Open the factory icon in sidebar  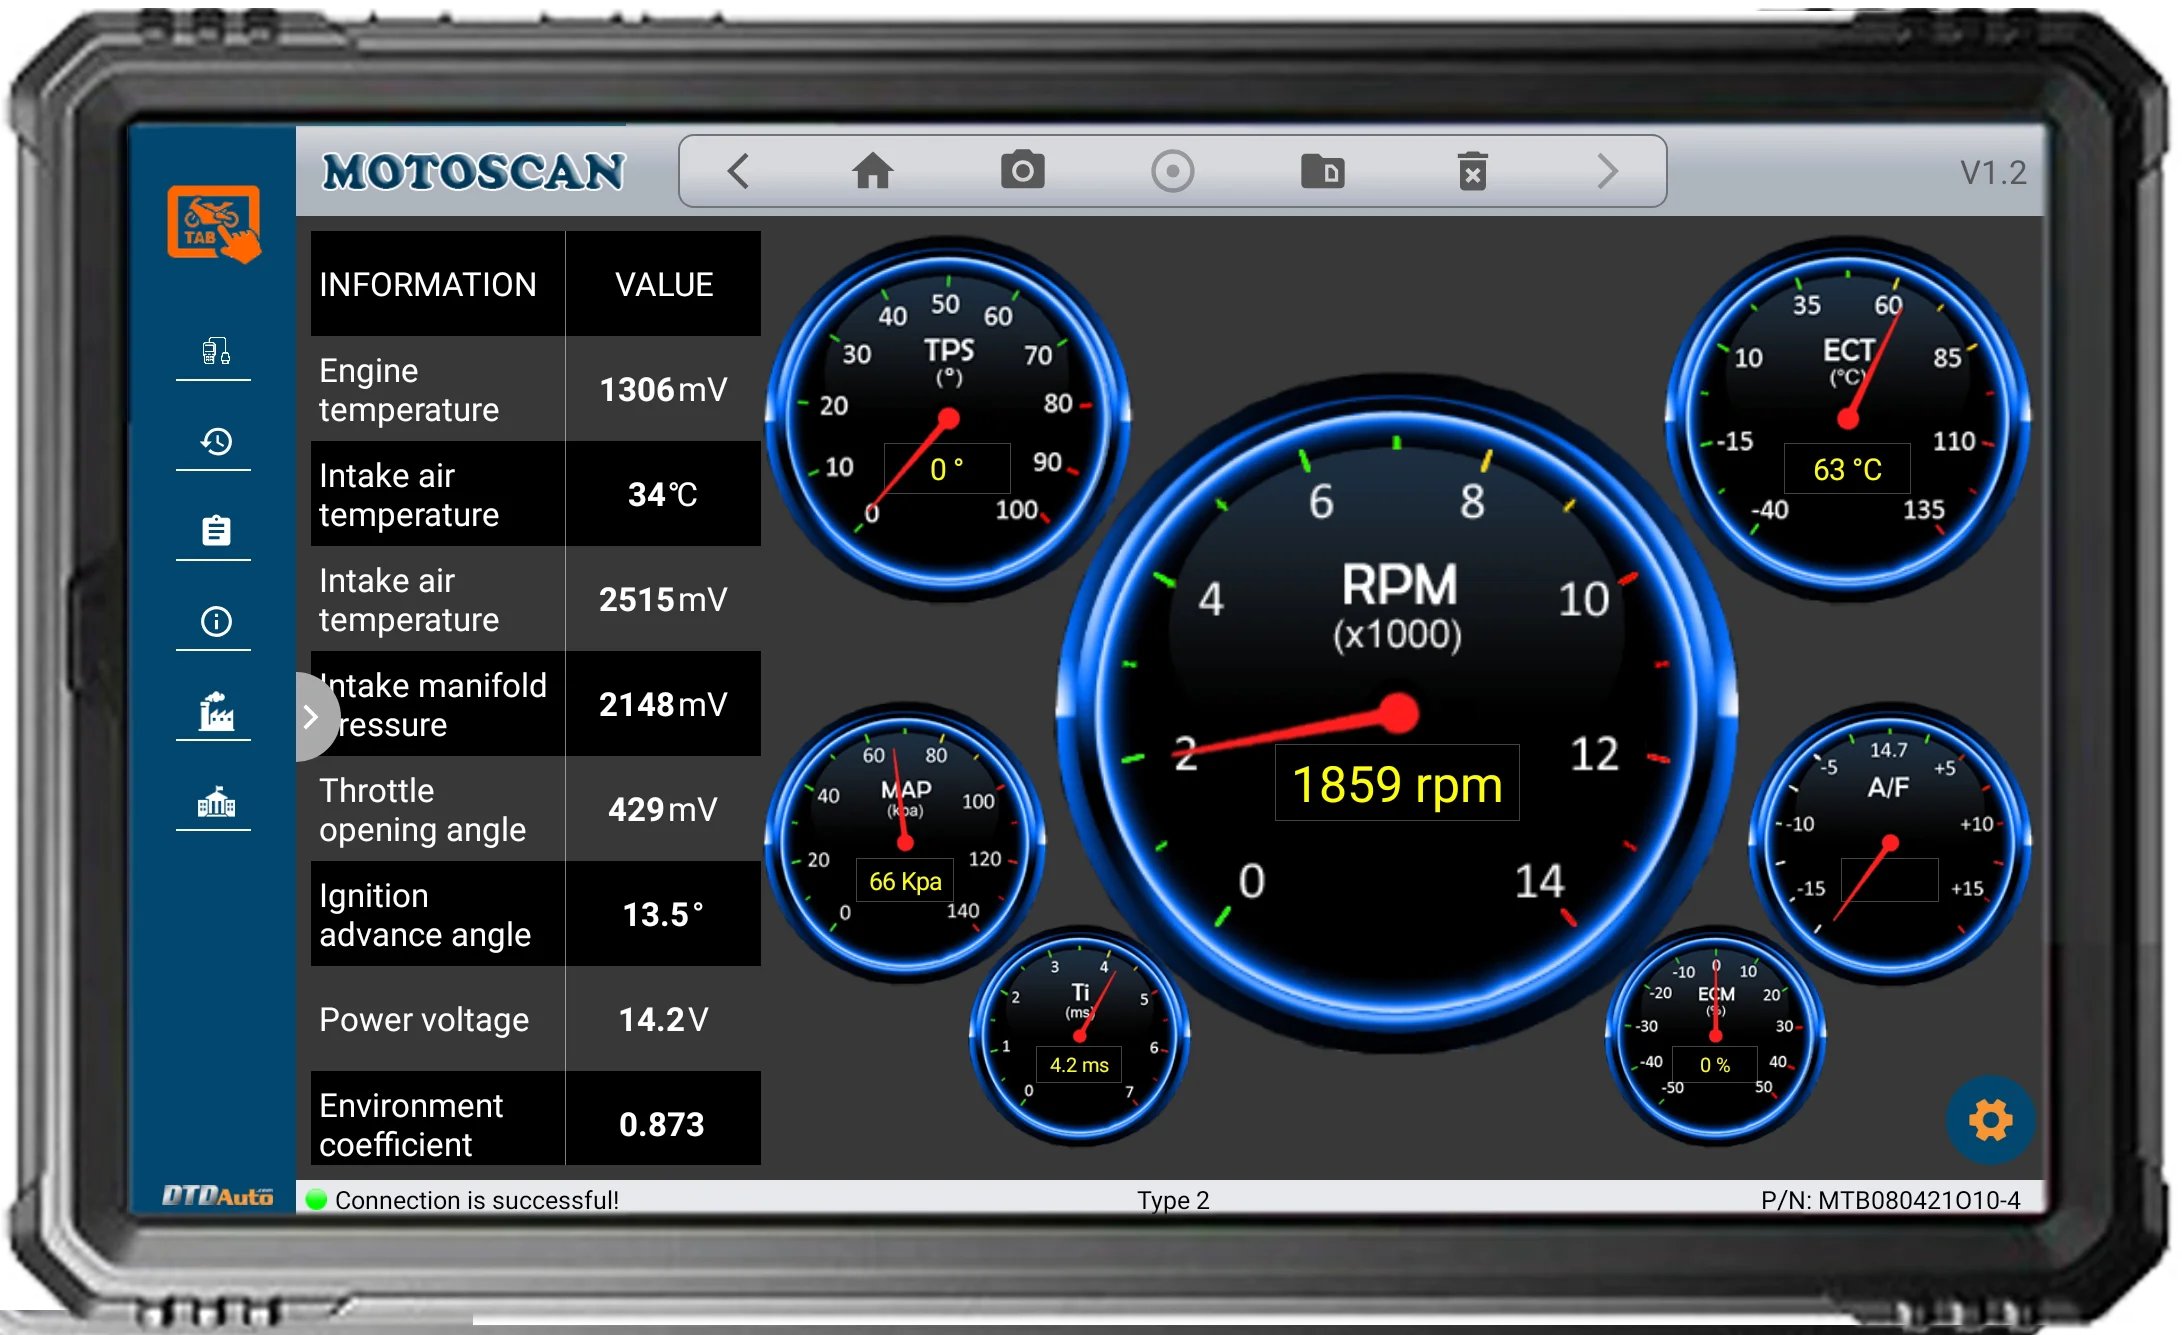[215, 711]
